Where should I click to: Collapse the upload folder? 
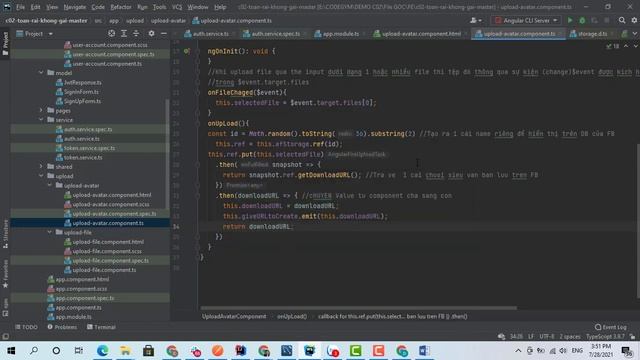[x=41, y=176]
